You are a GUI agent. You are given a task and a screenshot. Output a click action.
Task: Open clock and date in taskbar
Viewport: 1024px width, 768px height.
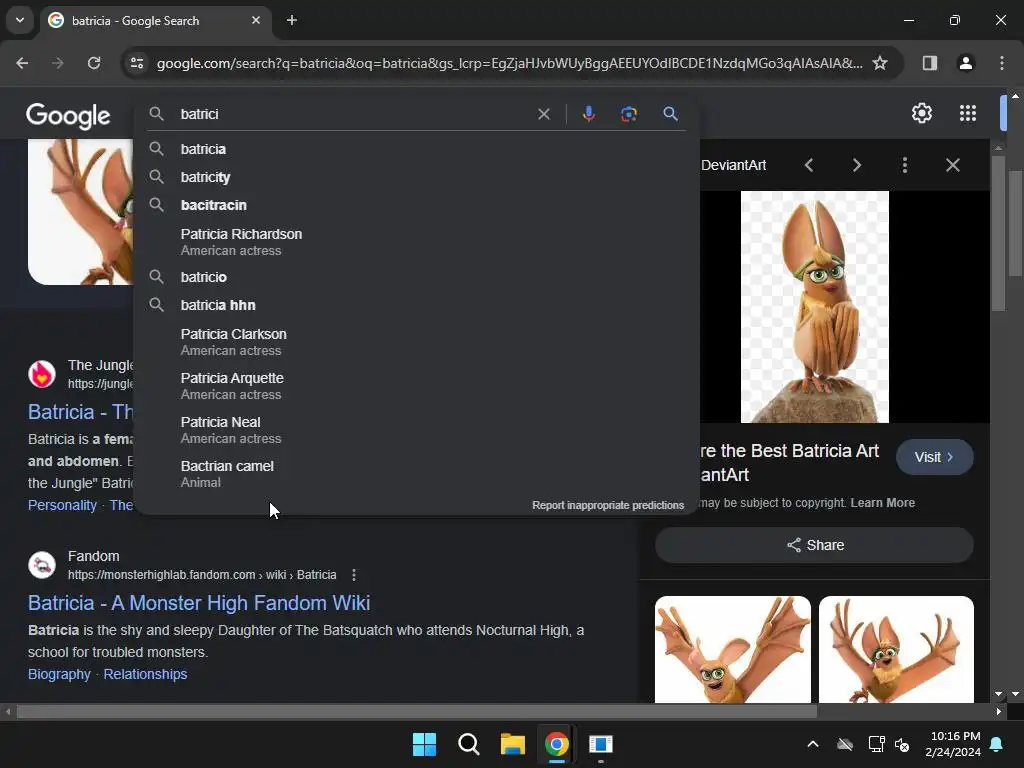click(953, 744)
